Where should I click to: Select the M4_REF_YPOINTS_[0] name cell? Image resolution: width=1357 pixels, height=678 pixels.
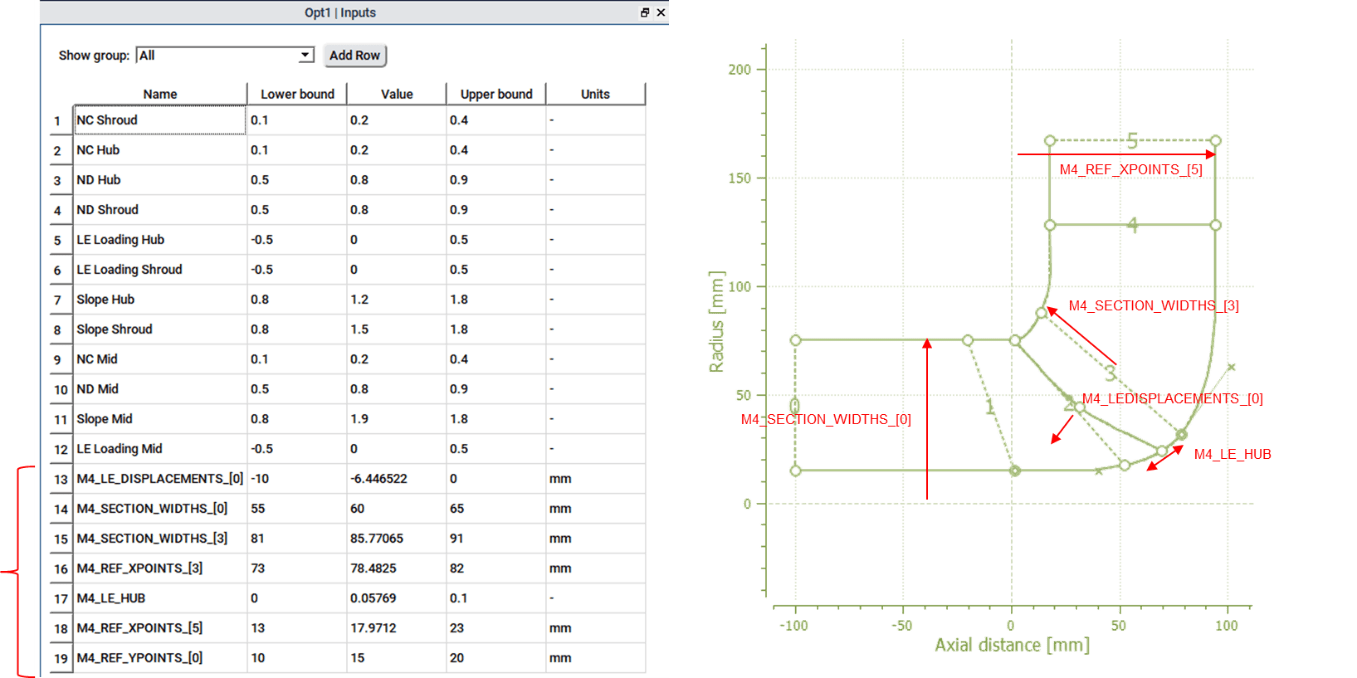click(160, 658)
